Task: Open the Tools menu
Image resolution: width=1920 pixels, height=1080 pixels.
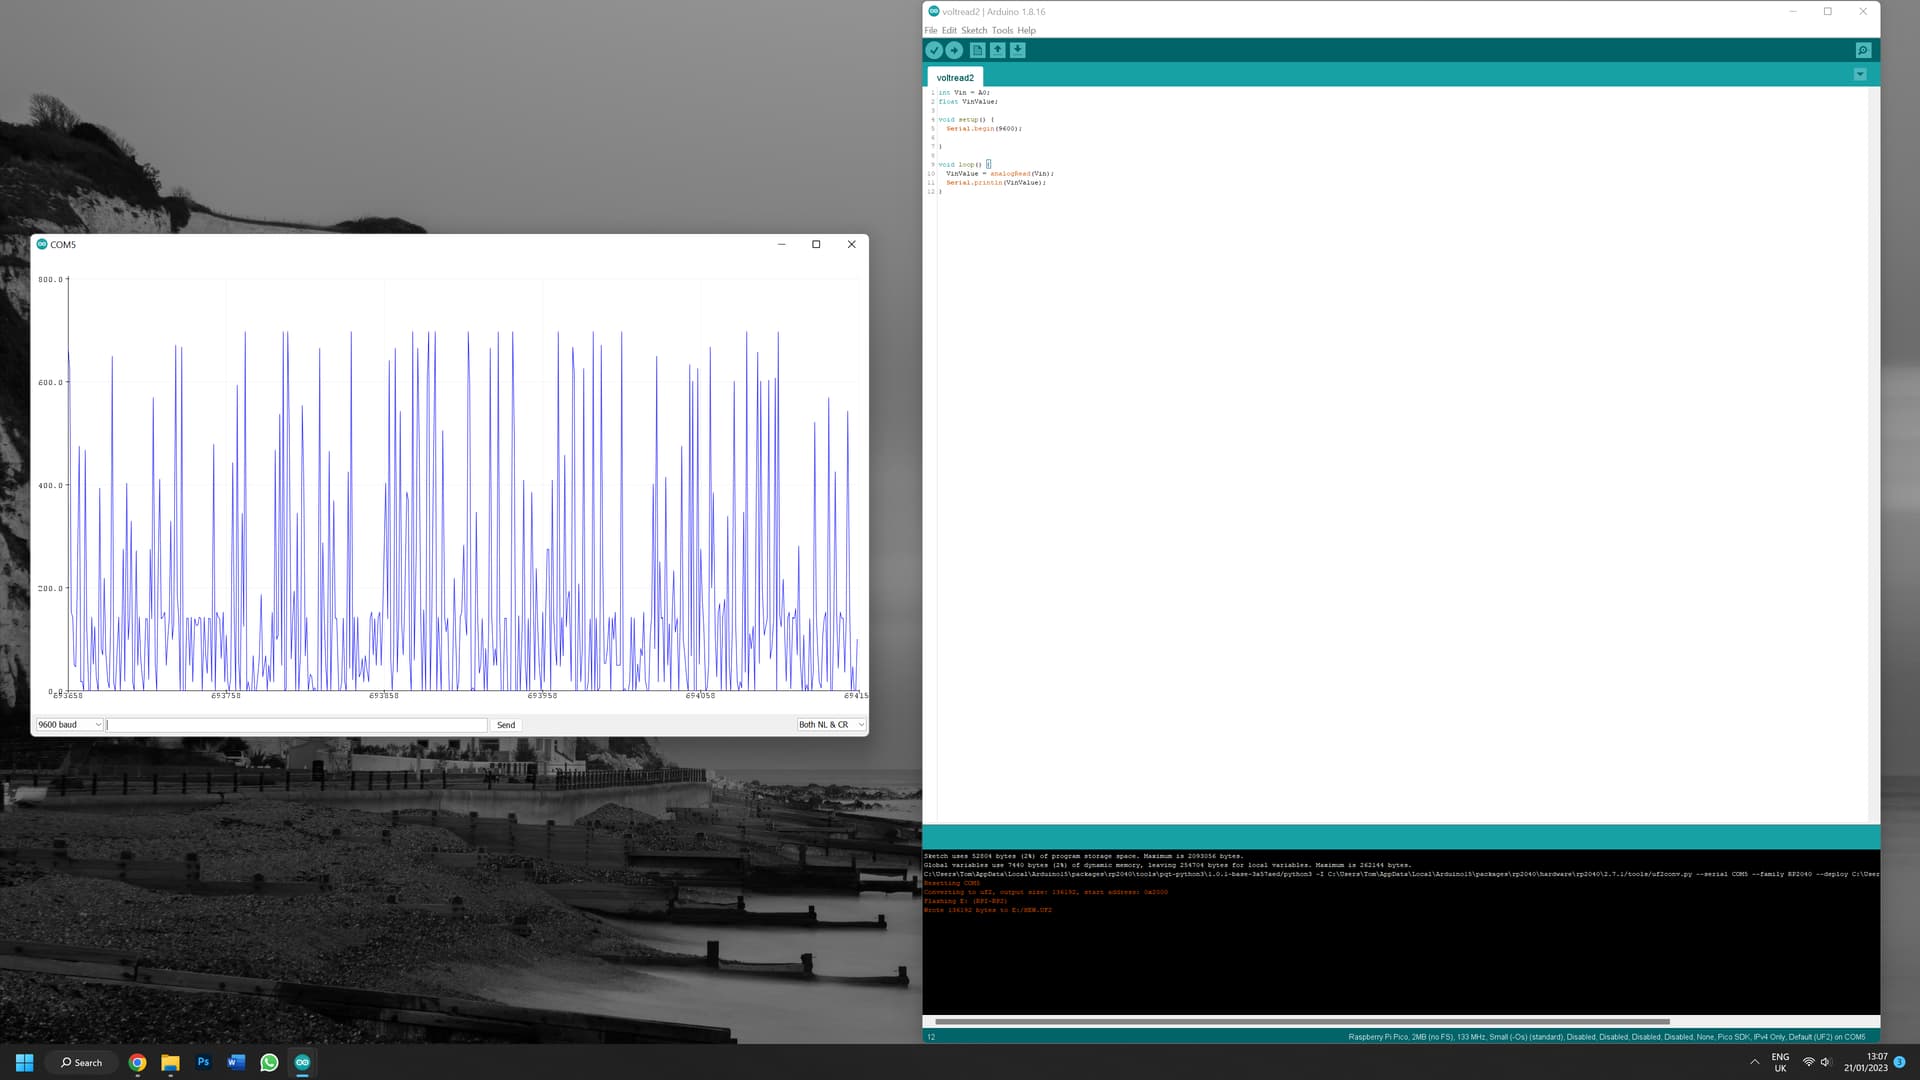Action: click(x=1002, y=30)
